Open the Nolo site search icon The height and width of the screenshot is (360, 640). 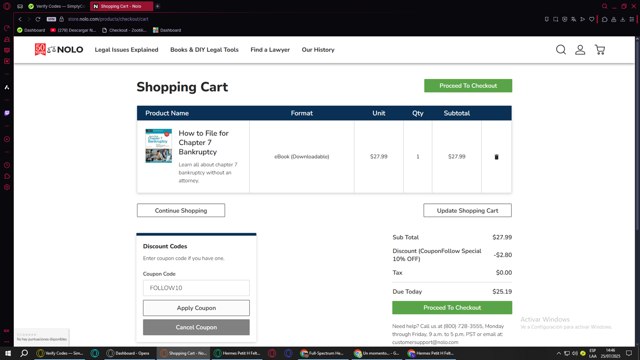[x=561, y=50]
